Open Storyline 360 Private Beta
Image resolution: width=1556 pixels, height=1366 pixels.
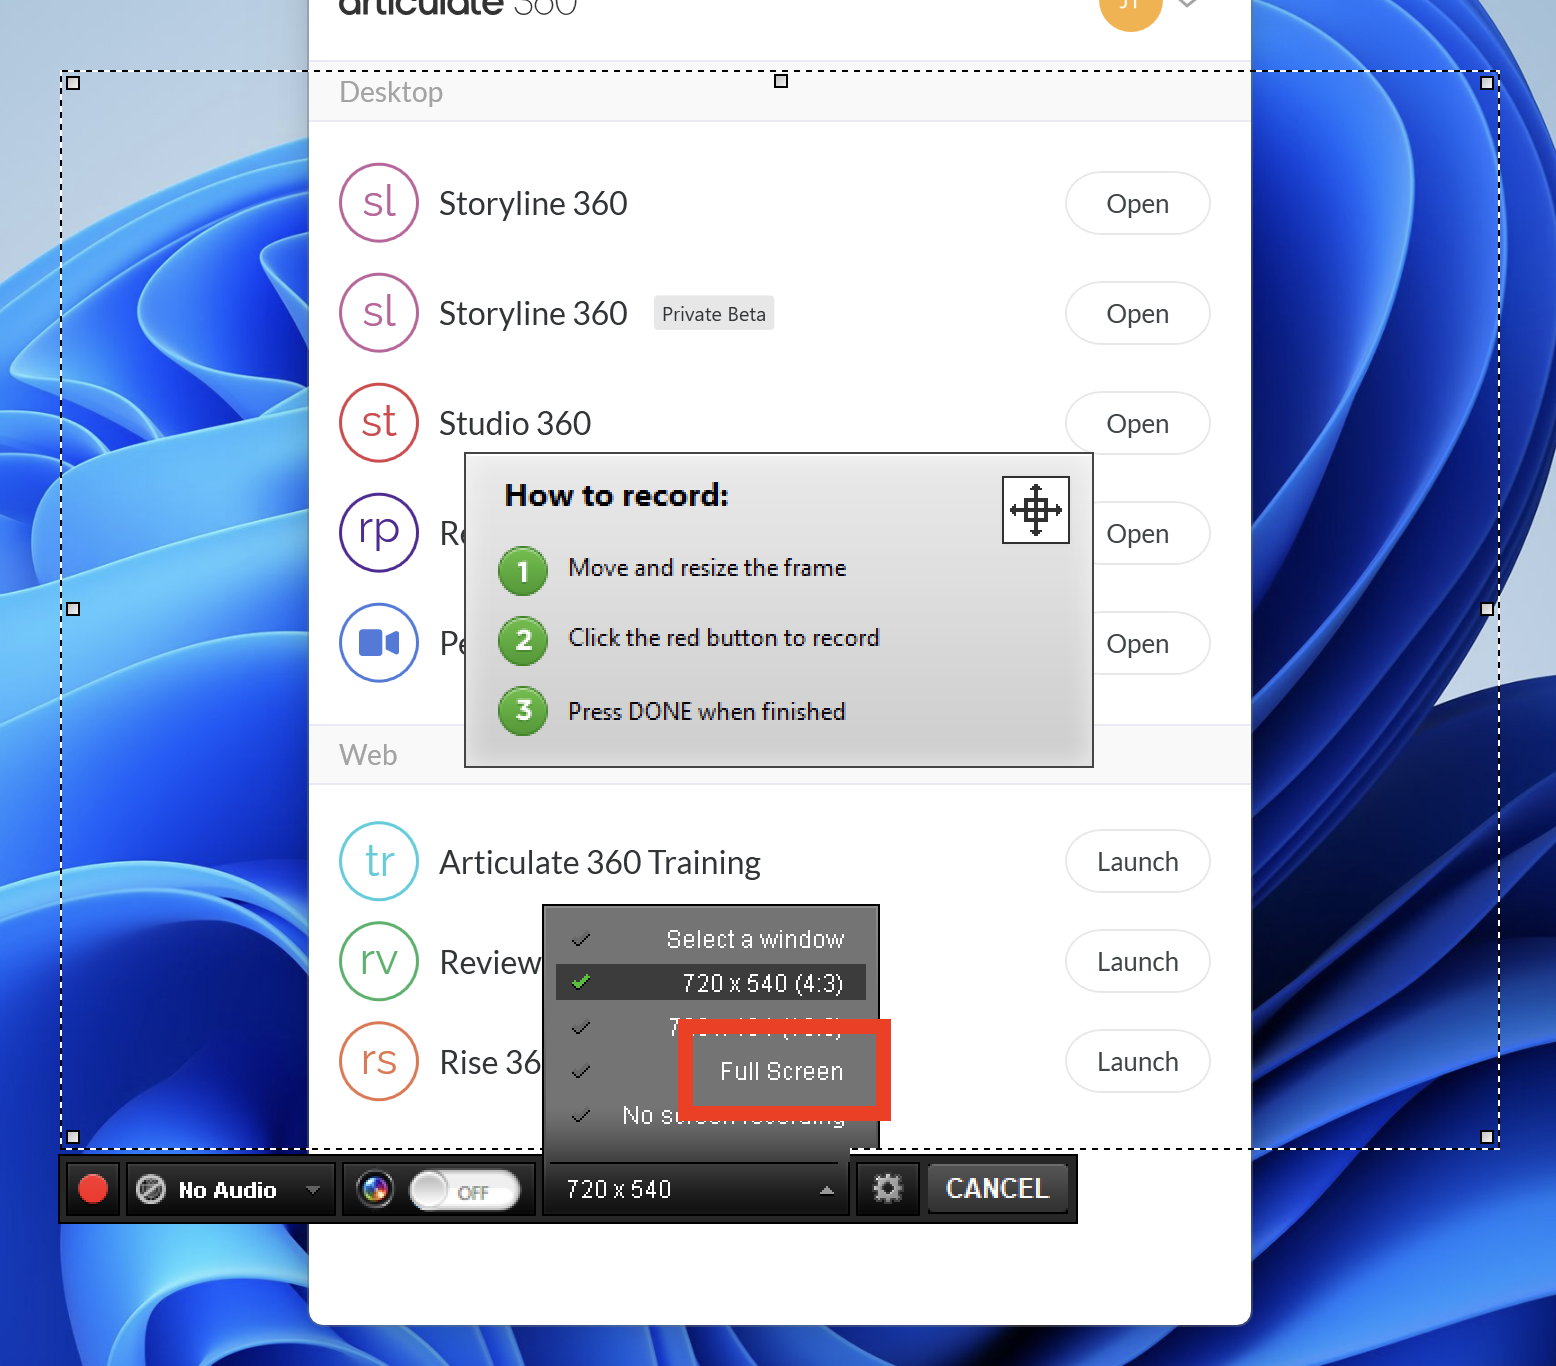(x=1138, y=313)
